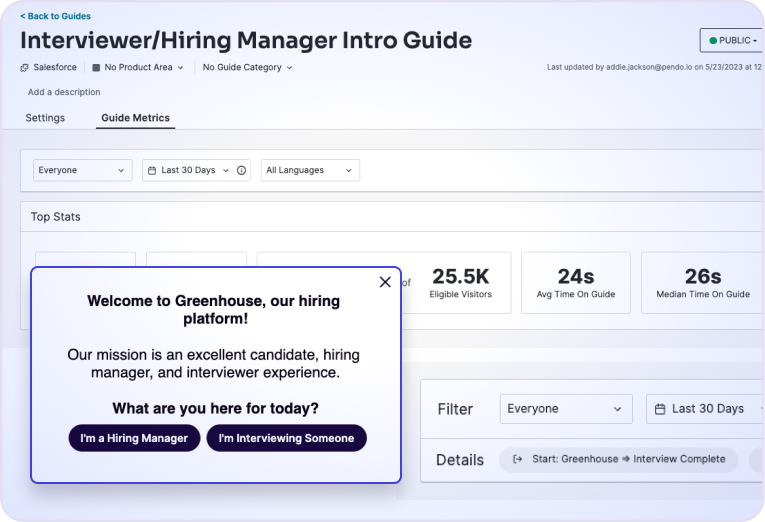Select the Guide Metrics tab

point(136,118)
